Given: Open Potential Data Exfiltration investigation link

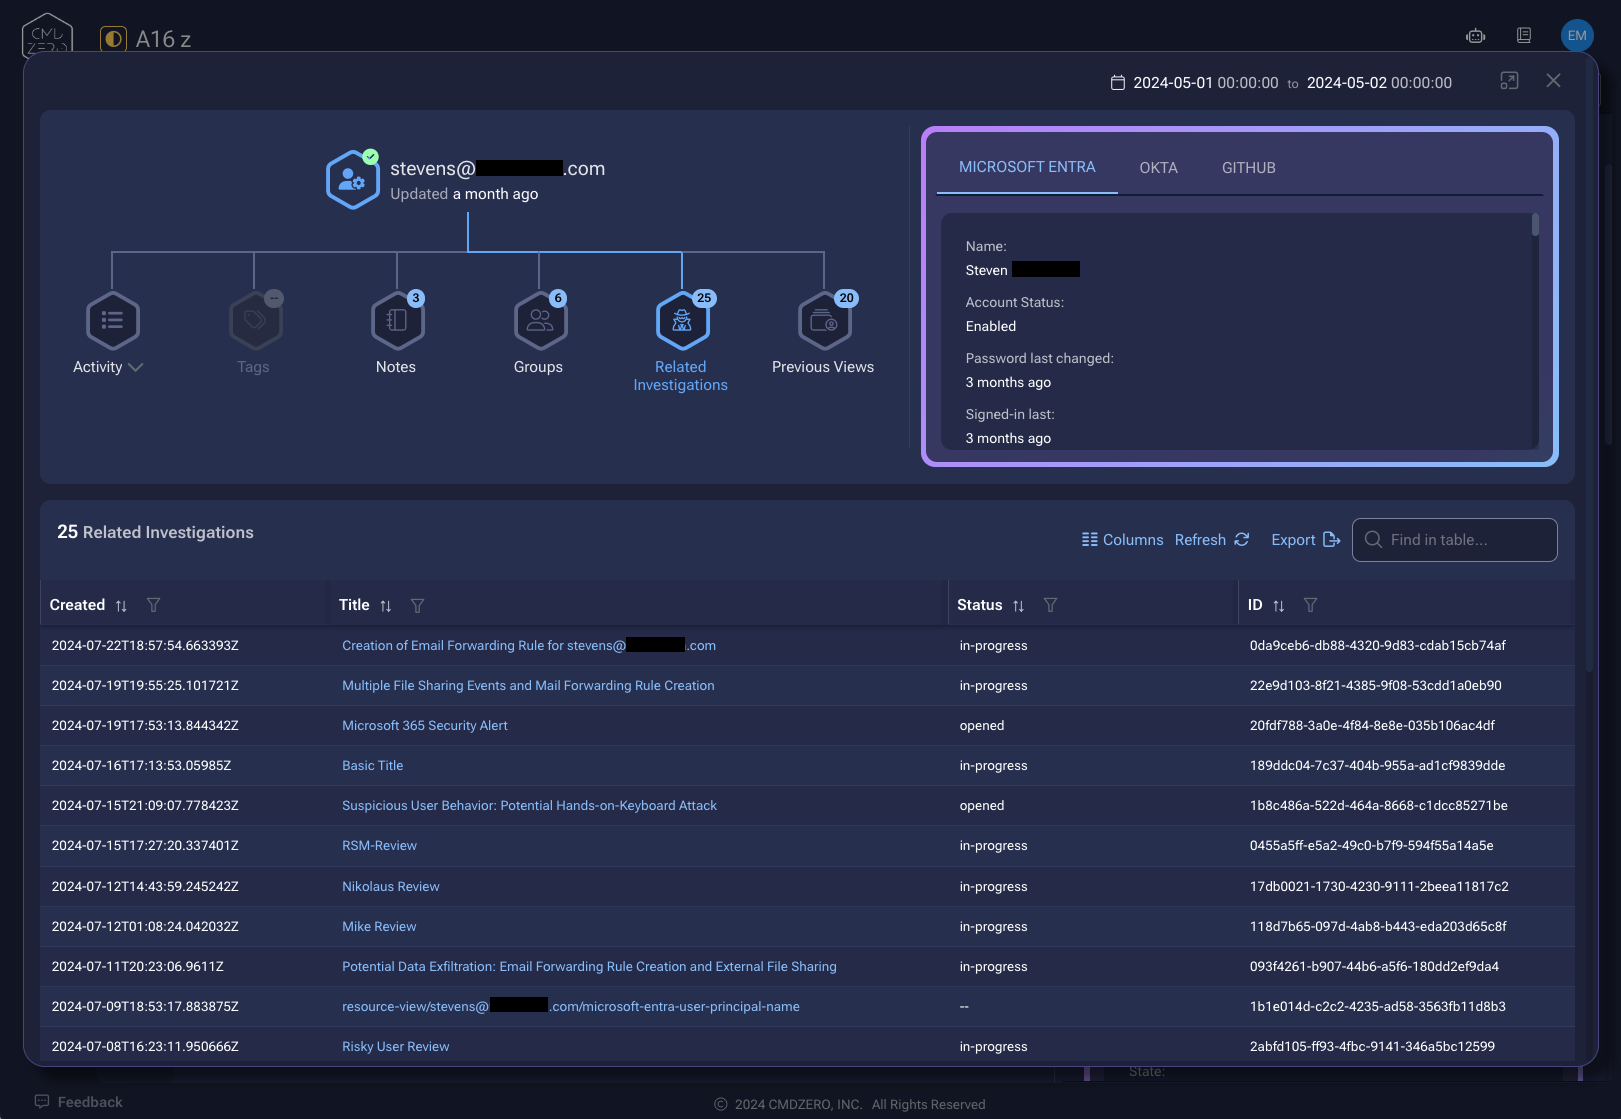Looking at the screenshot, I should [589, 967].
